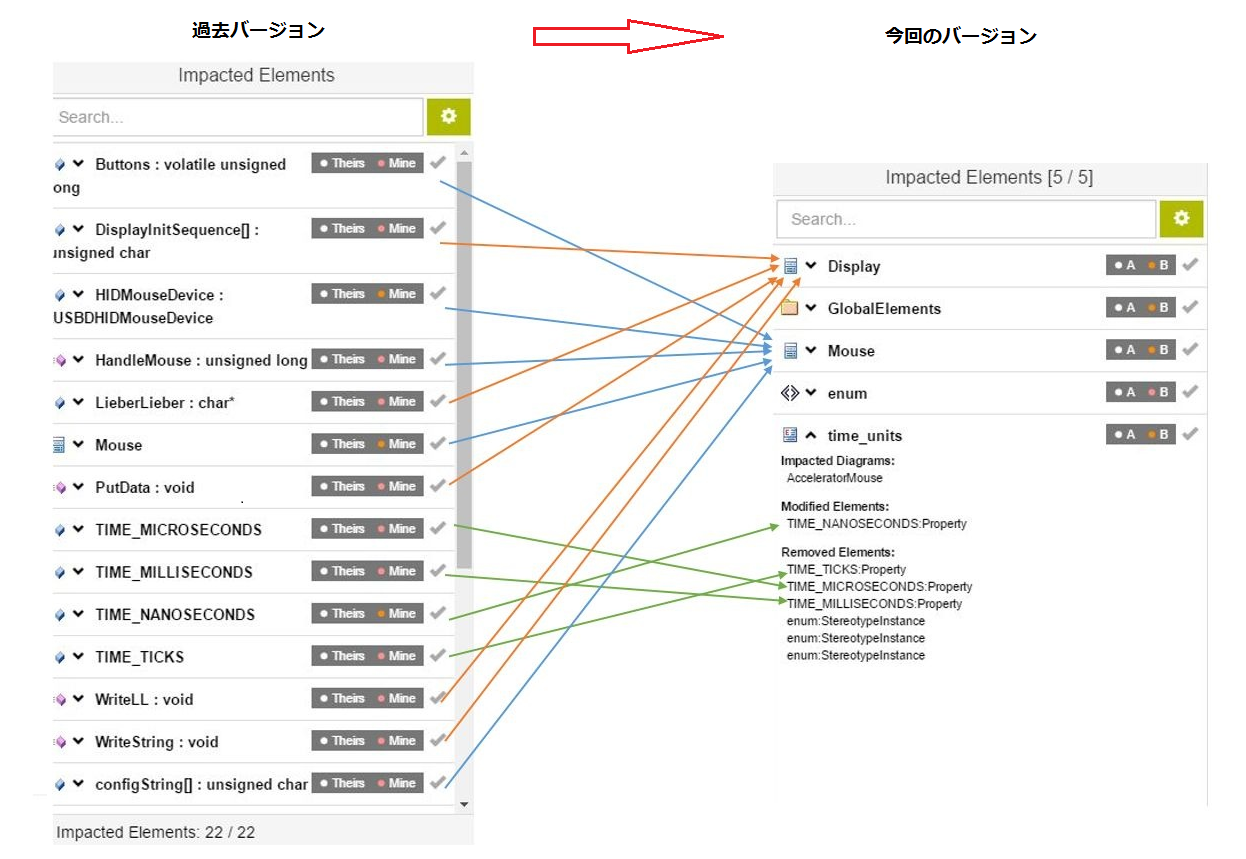
Task: Collapse the time_units element
Action: 811,435
